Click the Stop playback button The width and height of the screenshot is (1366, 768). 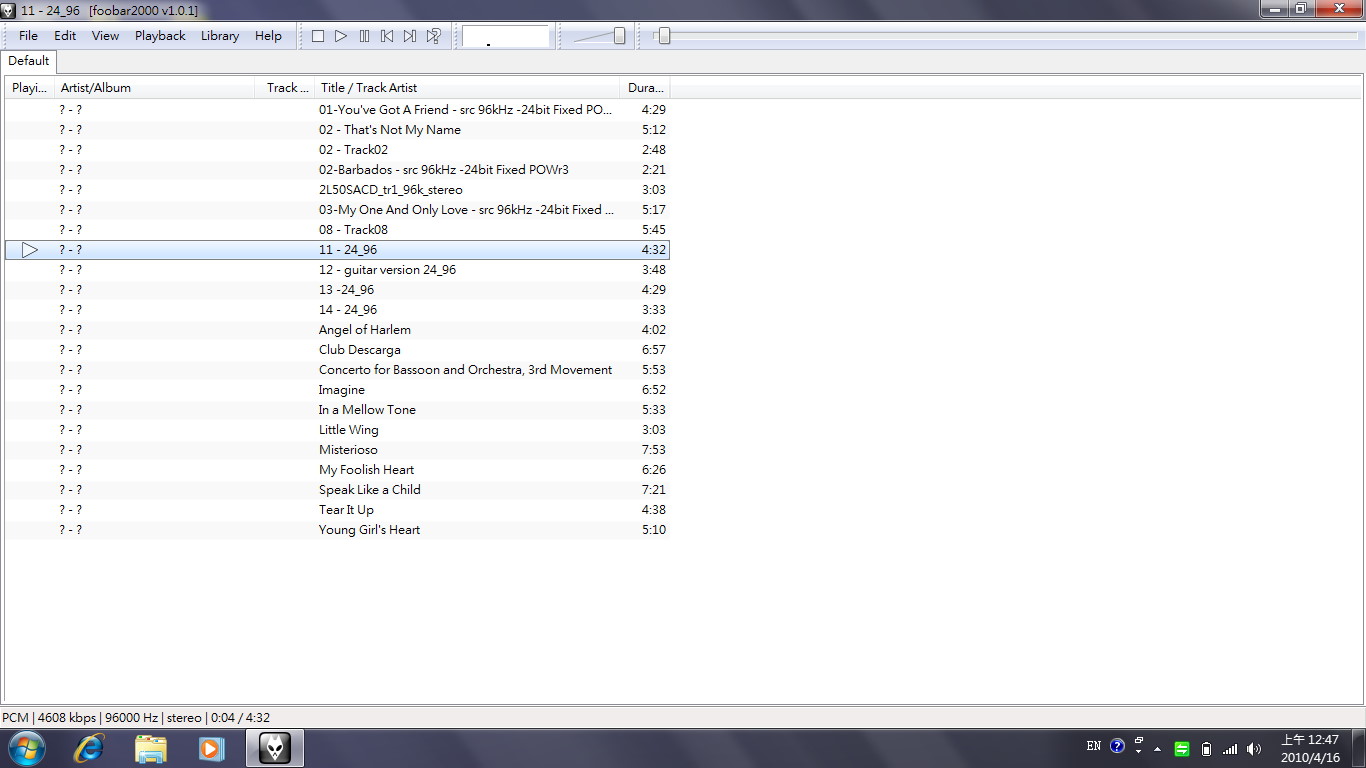click(x=318, y=36)
